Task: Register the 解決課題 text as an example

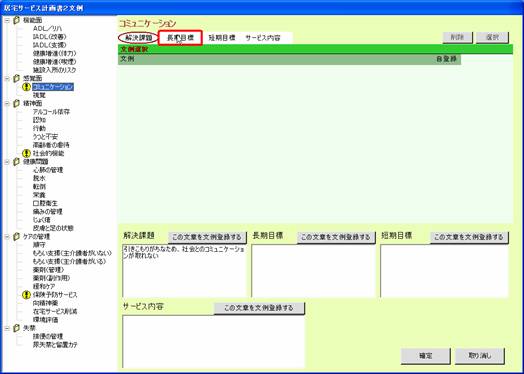Action: [207, 237]
